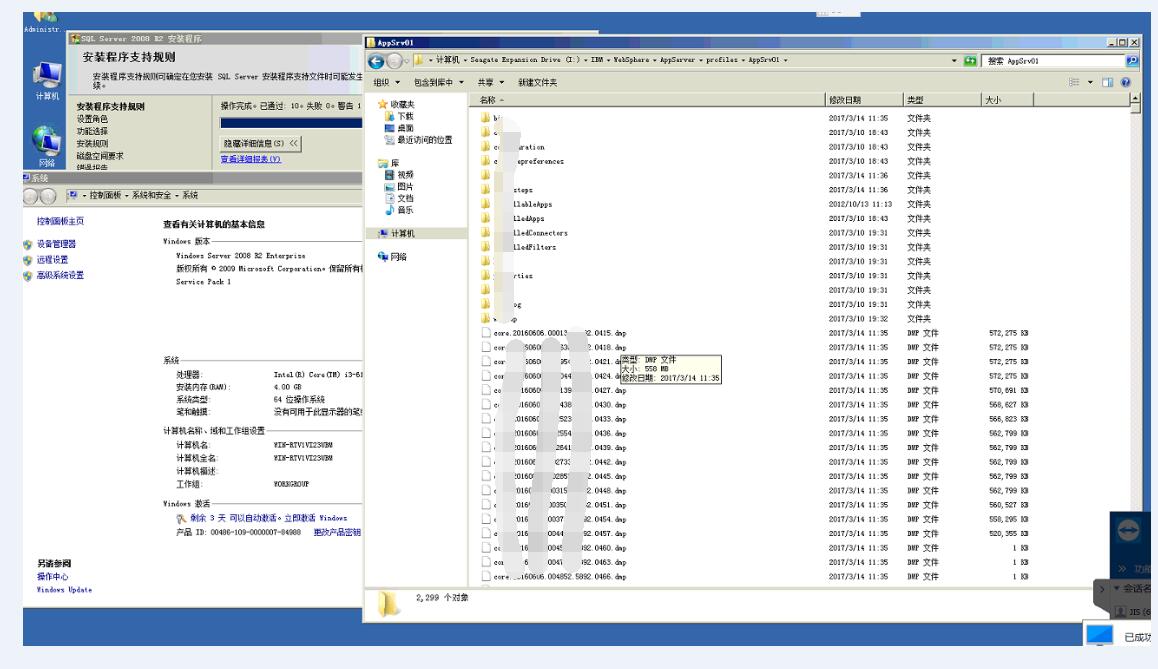This screenshot has width=1158, height=669.
Task: Open 下载 downloads in navigation pane
Action: point(400,116)
